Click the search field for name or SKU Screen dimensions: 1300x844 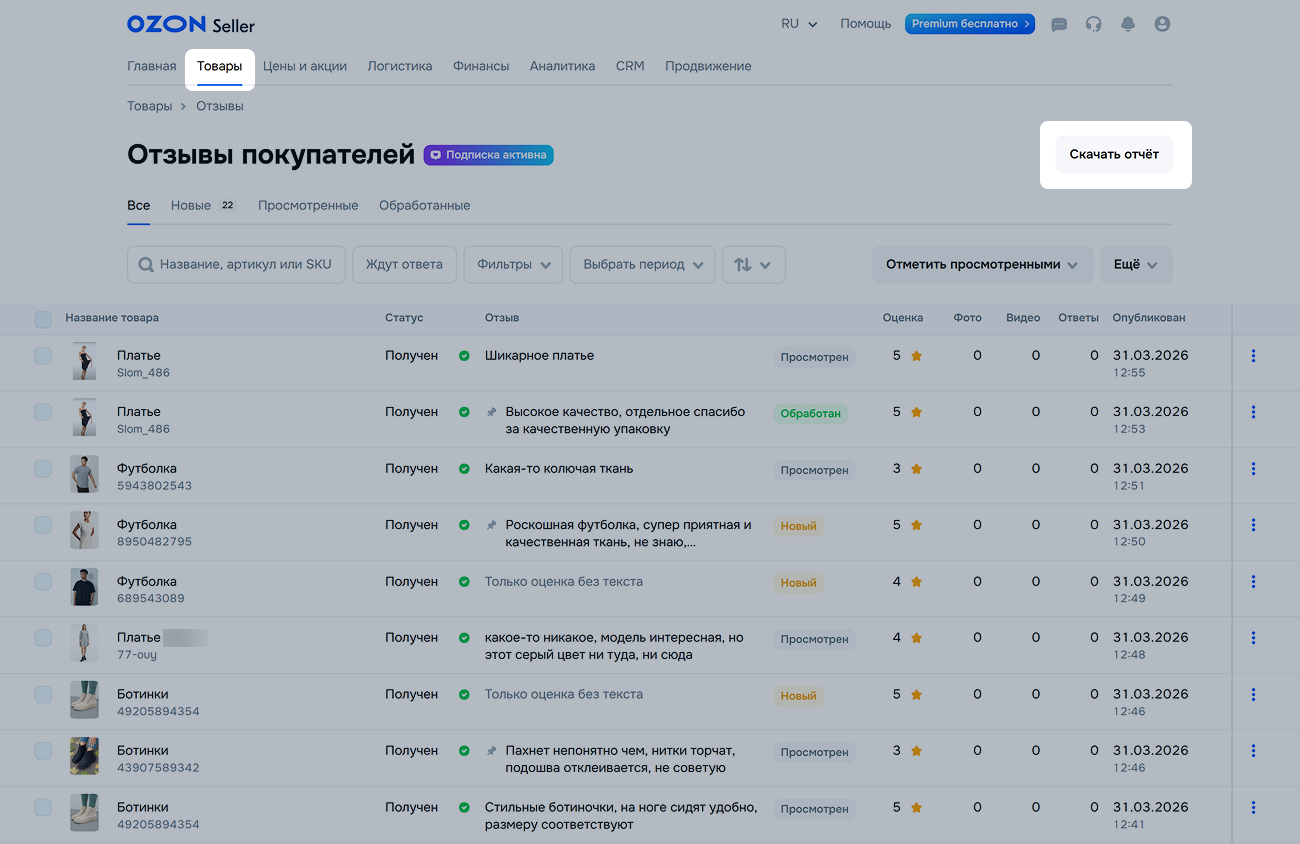point(236,265)
